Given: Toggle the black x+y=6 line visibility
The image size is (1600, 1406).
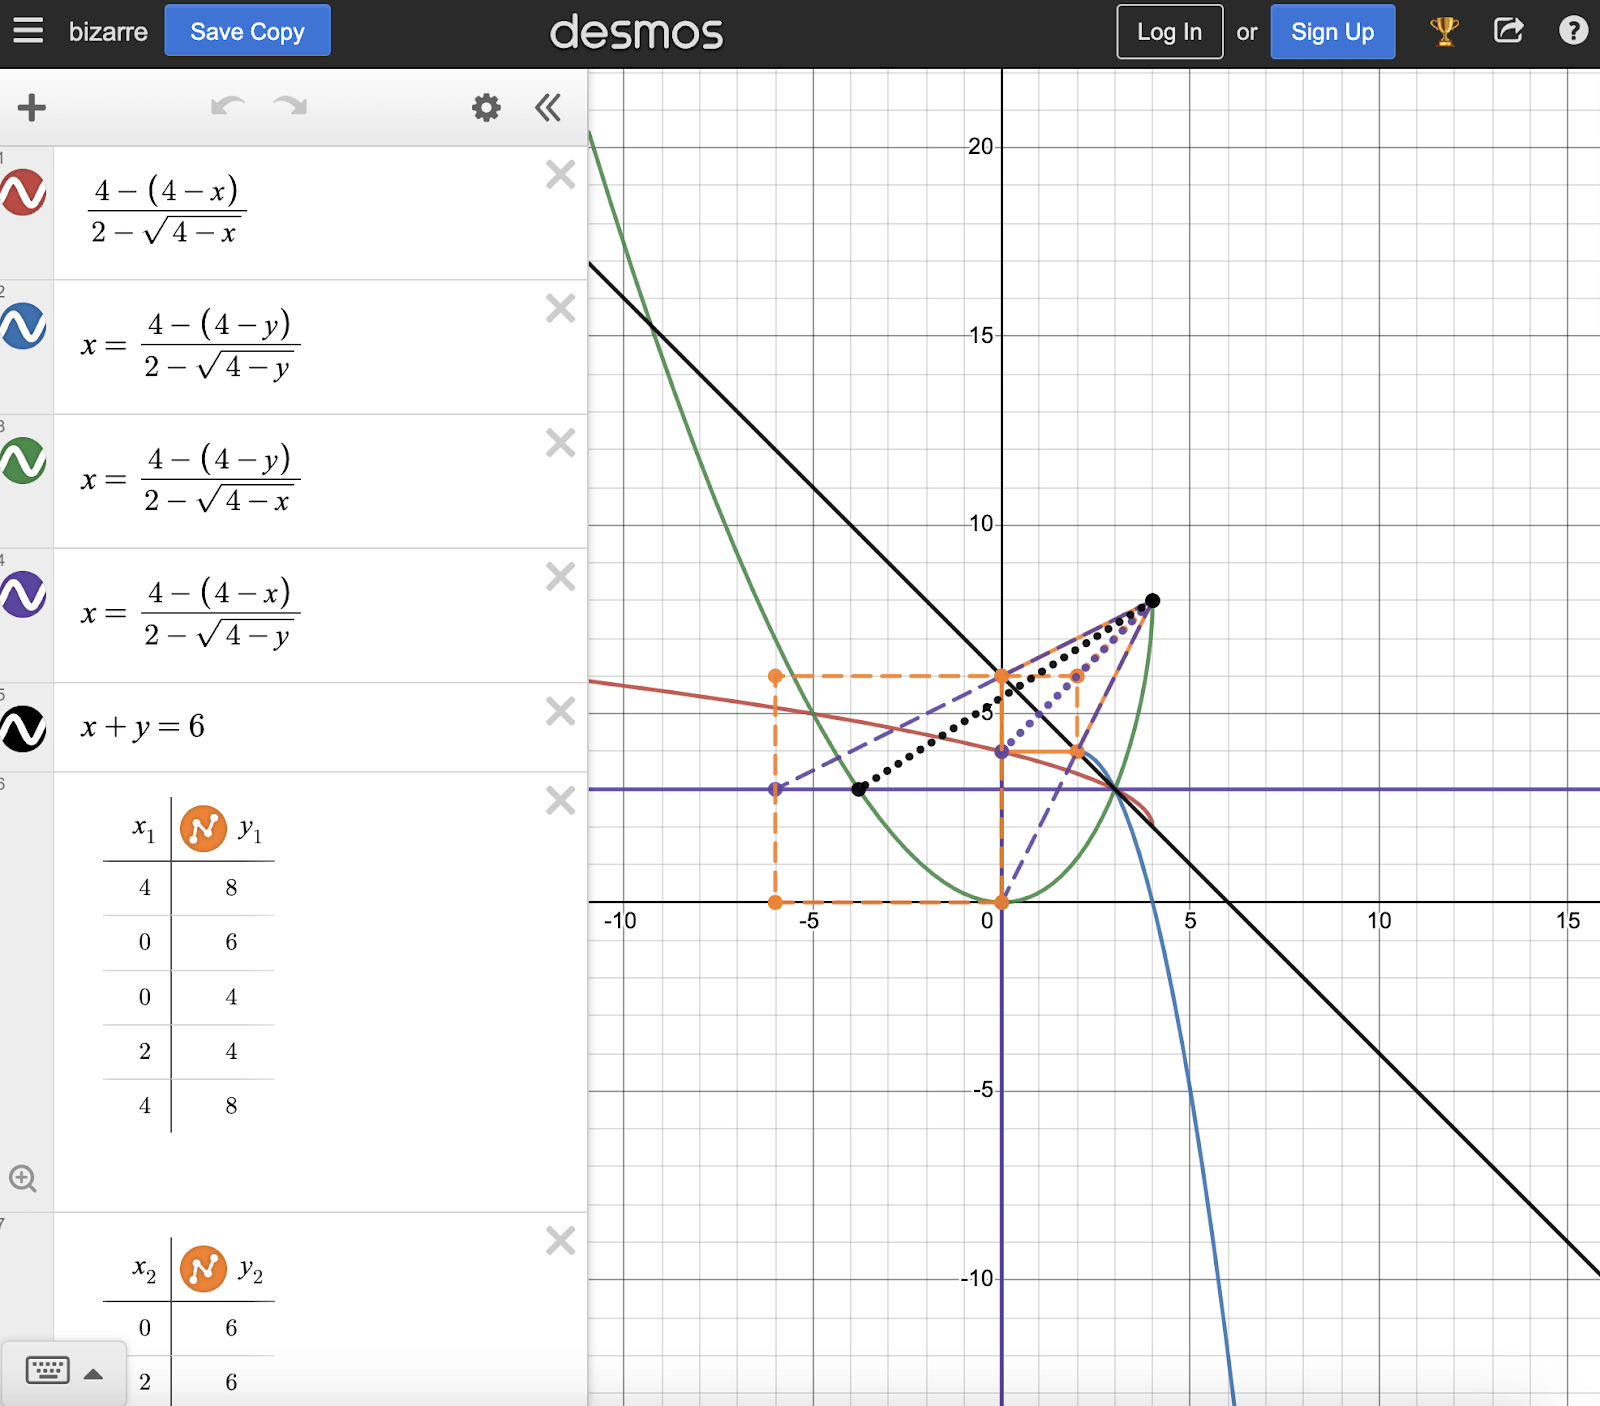Looking at the screenshot, I should tap(24, 728).
